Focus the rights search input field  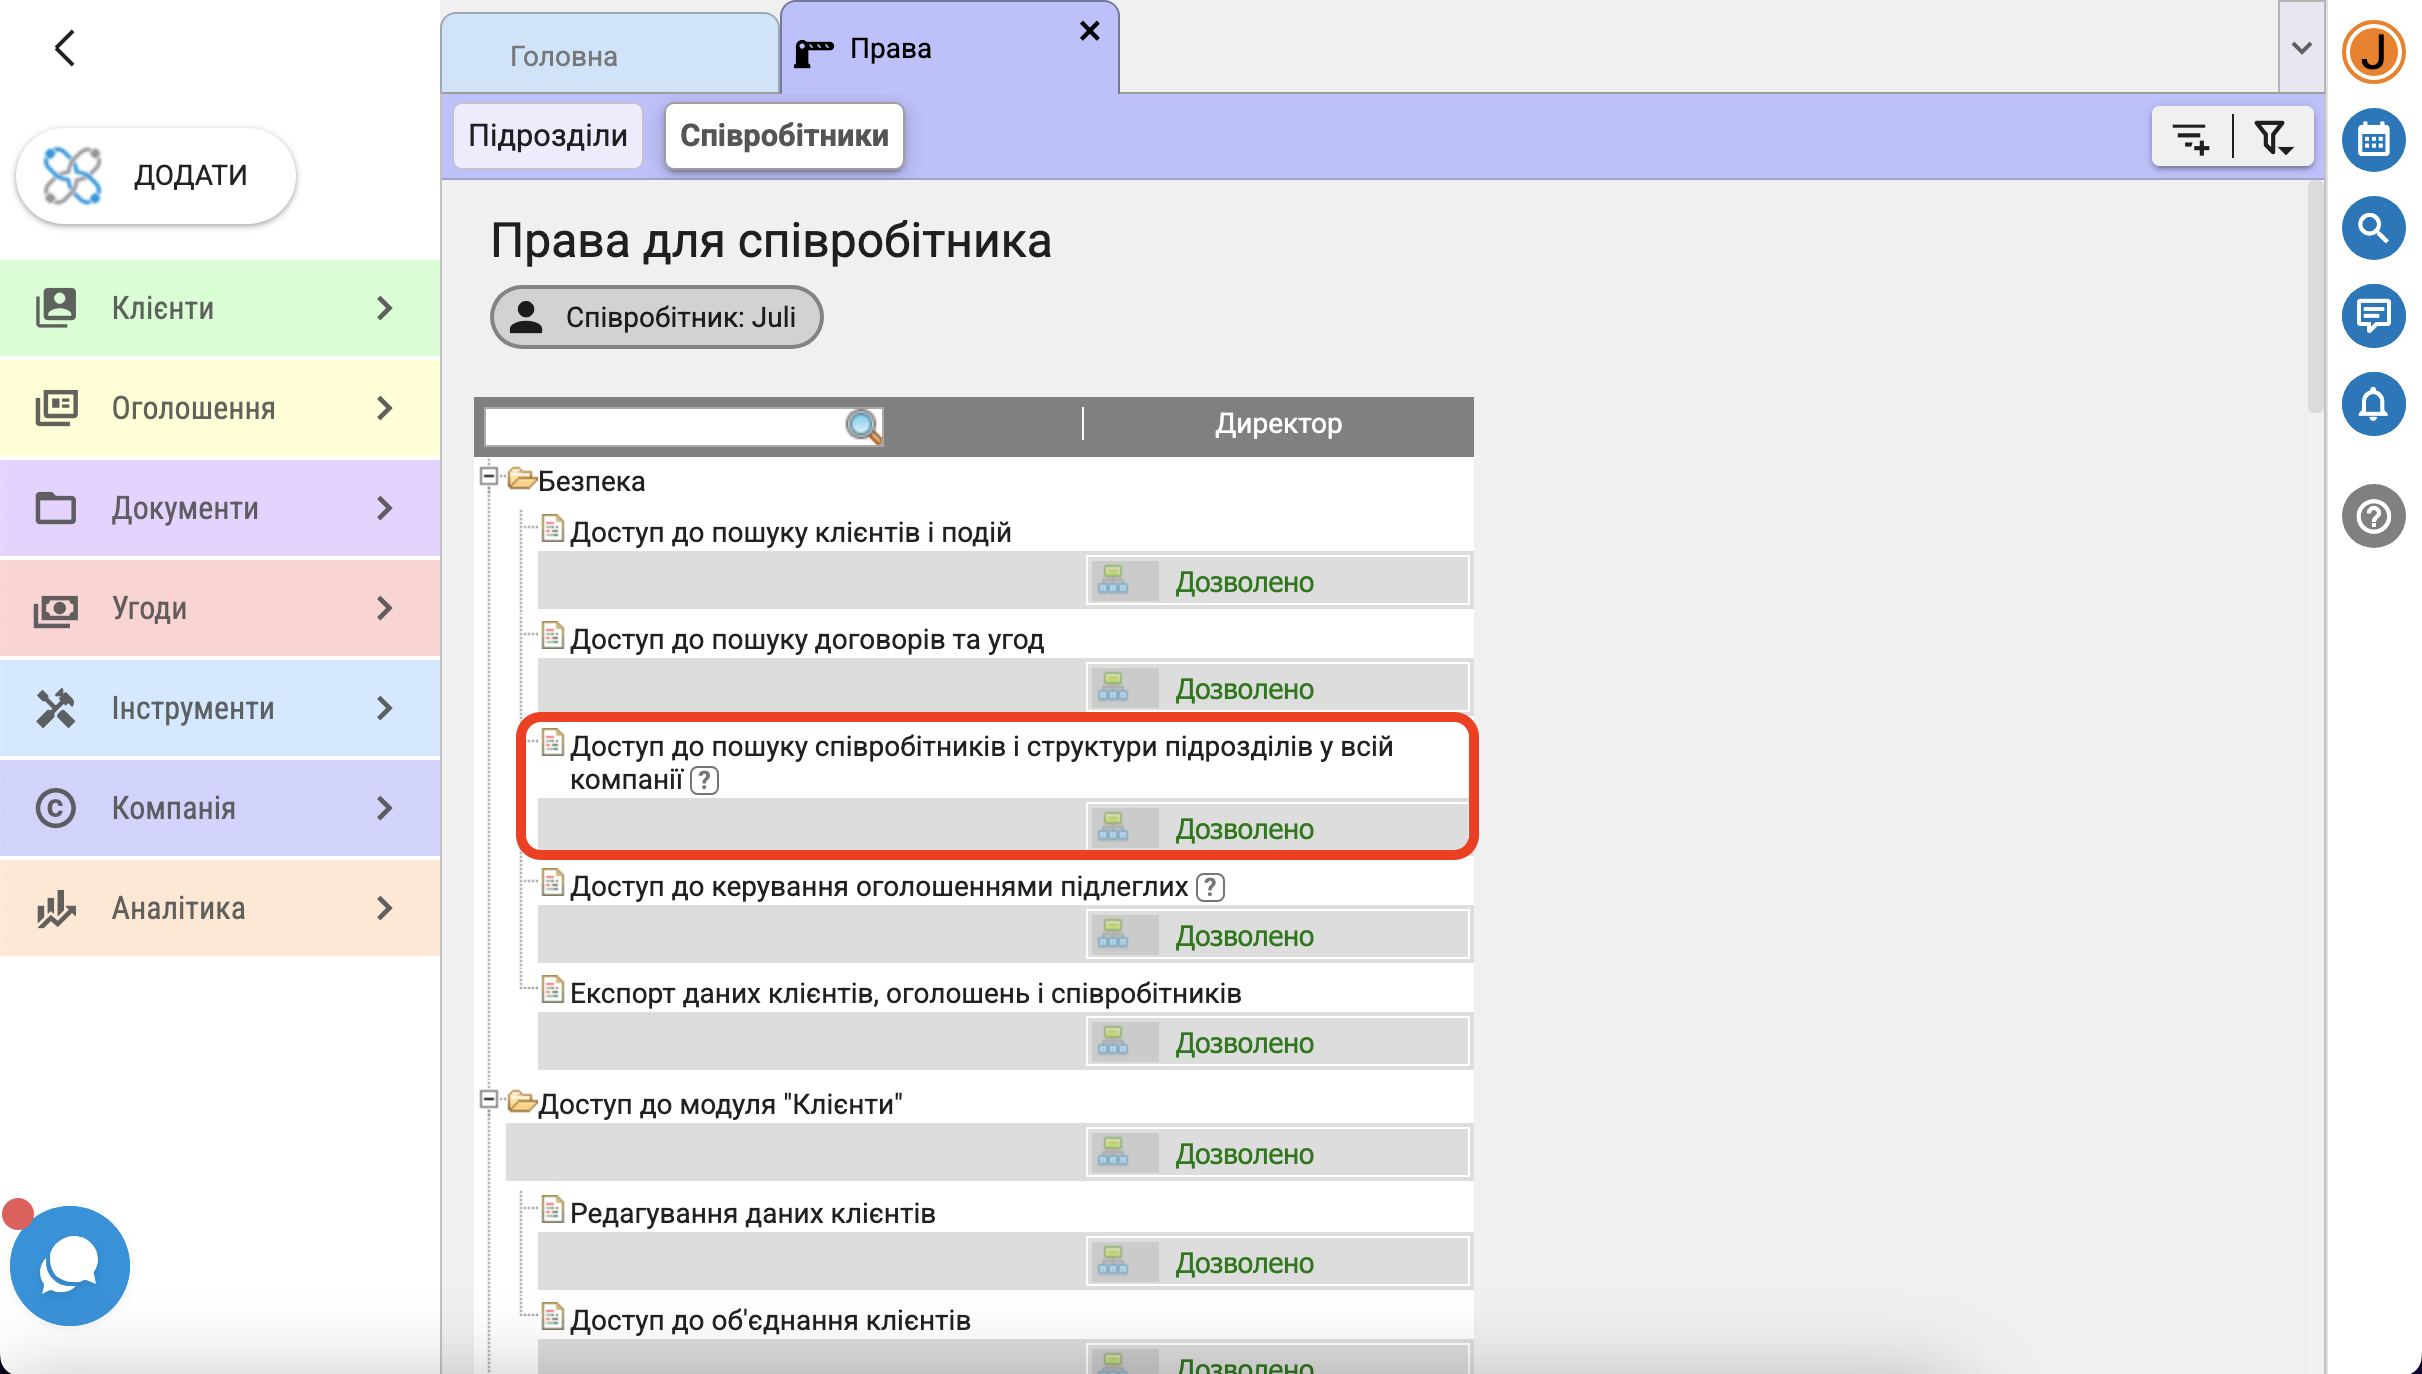pos(664,427)
